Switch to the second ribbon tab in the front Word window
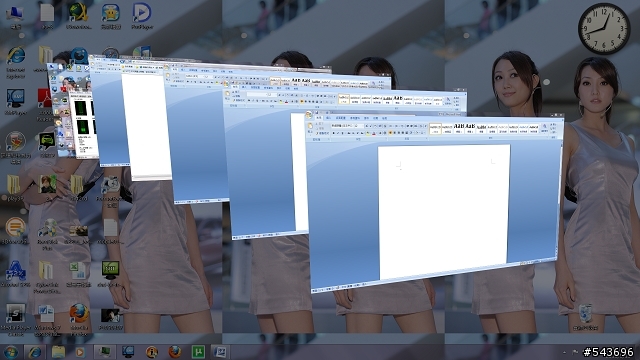The height and width of the screenshot is (360, 640). (x=328, y=118)
